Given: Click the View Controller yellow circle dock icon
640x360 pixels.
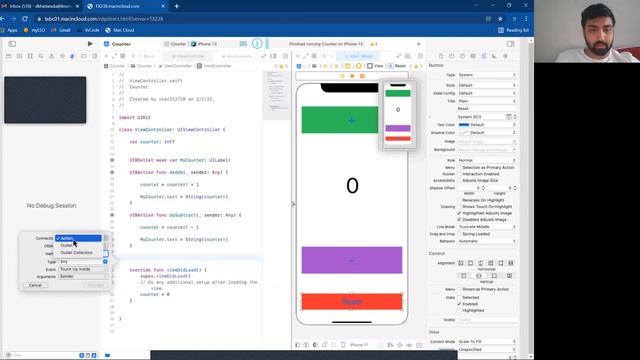Looking at the screenshot, I should (x=342, y=76).
